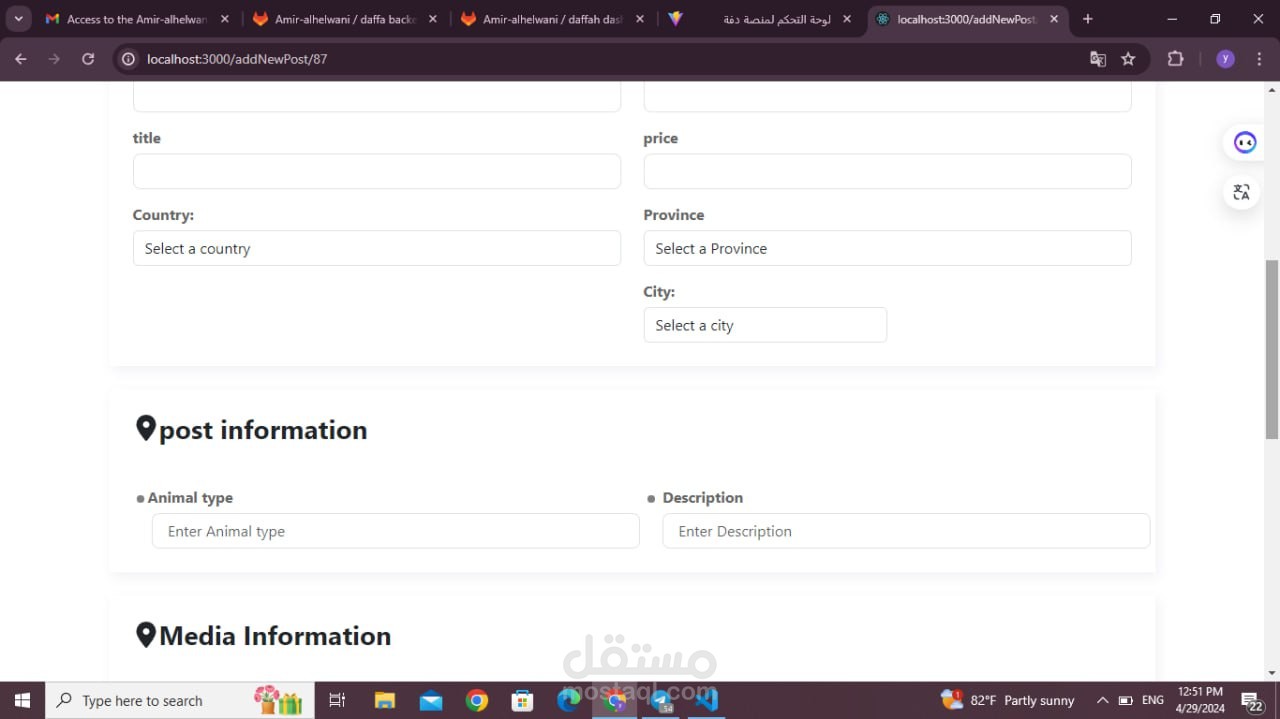Translate this page icon in address bar
Screen dimensions: 1280x719
pyautogui.click(x=1098, y=59)
